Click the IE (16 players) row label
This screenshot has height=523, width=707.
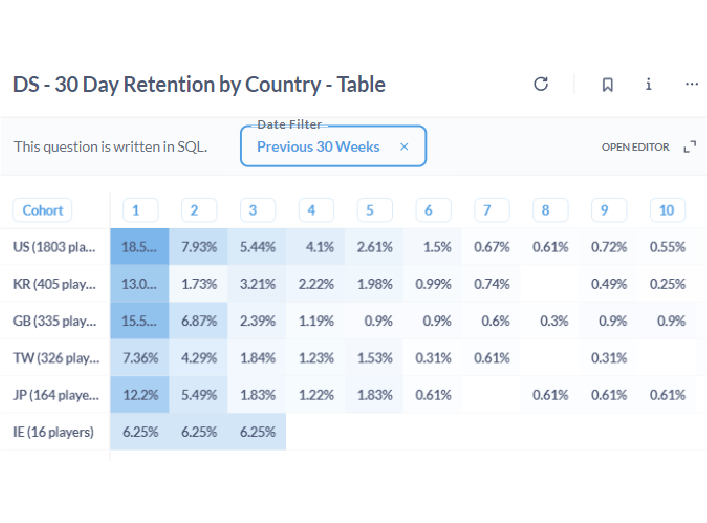click(54, 431)
